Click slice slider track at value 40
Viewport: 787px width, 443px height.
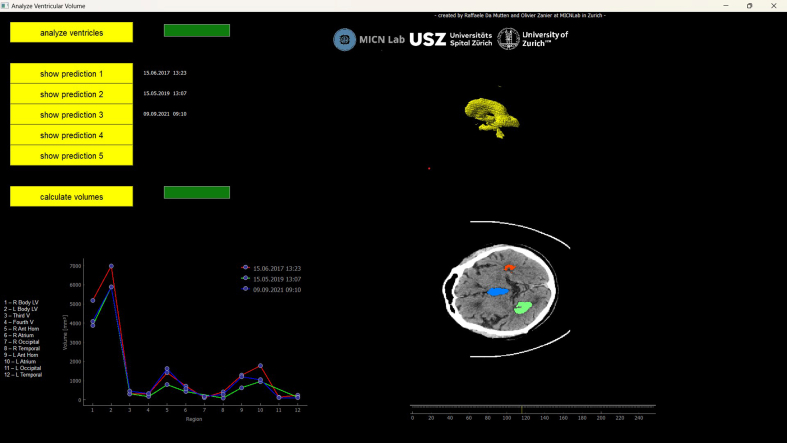coord(450,409)
